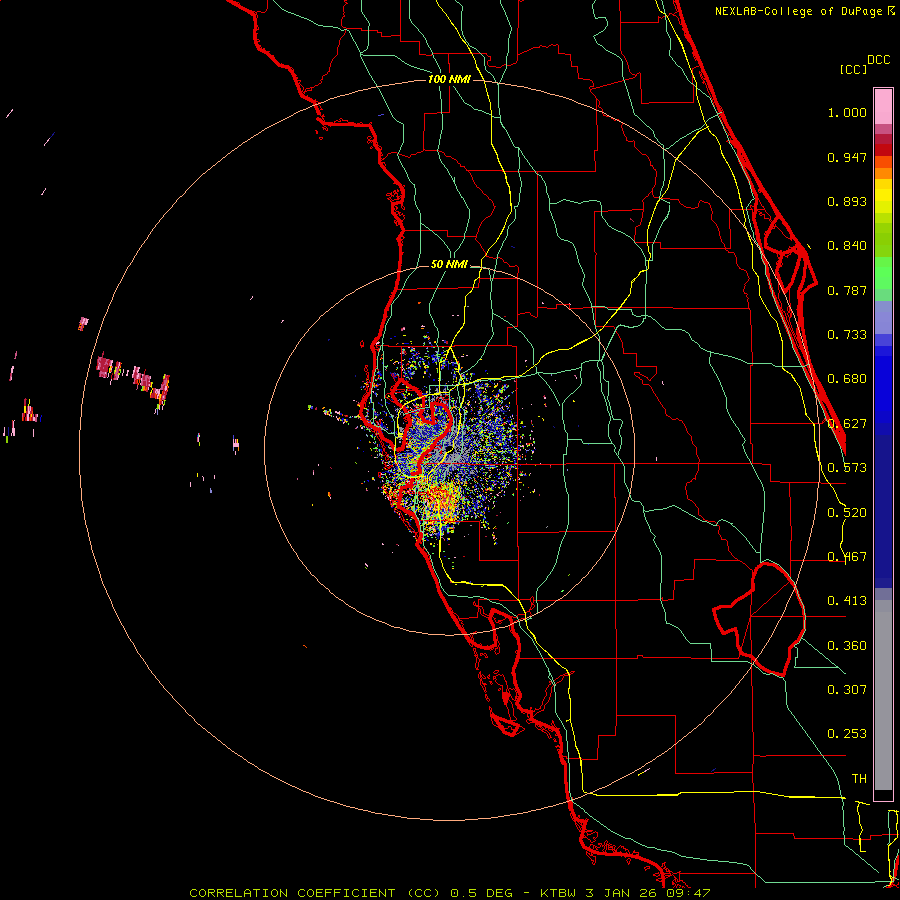Click the 50 NMI range ring label
Screen dimensions: 900x900
(449, 264)
